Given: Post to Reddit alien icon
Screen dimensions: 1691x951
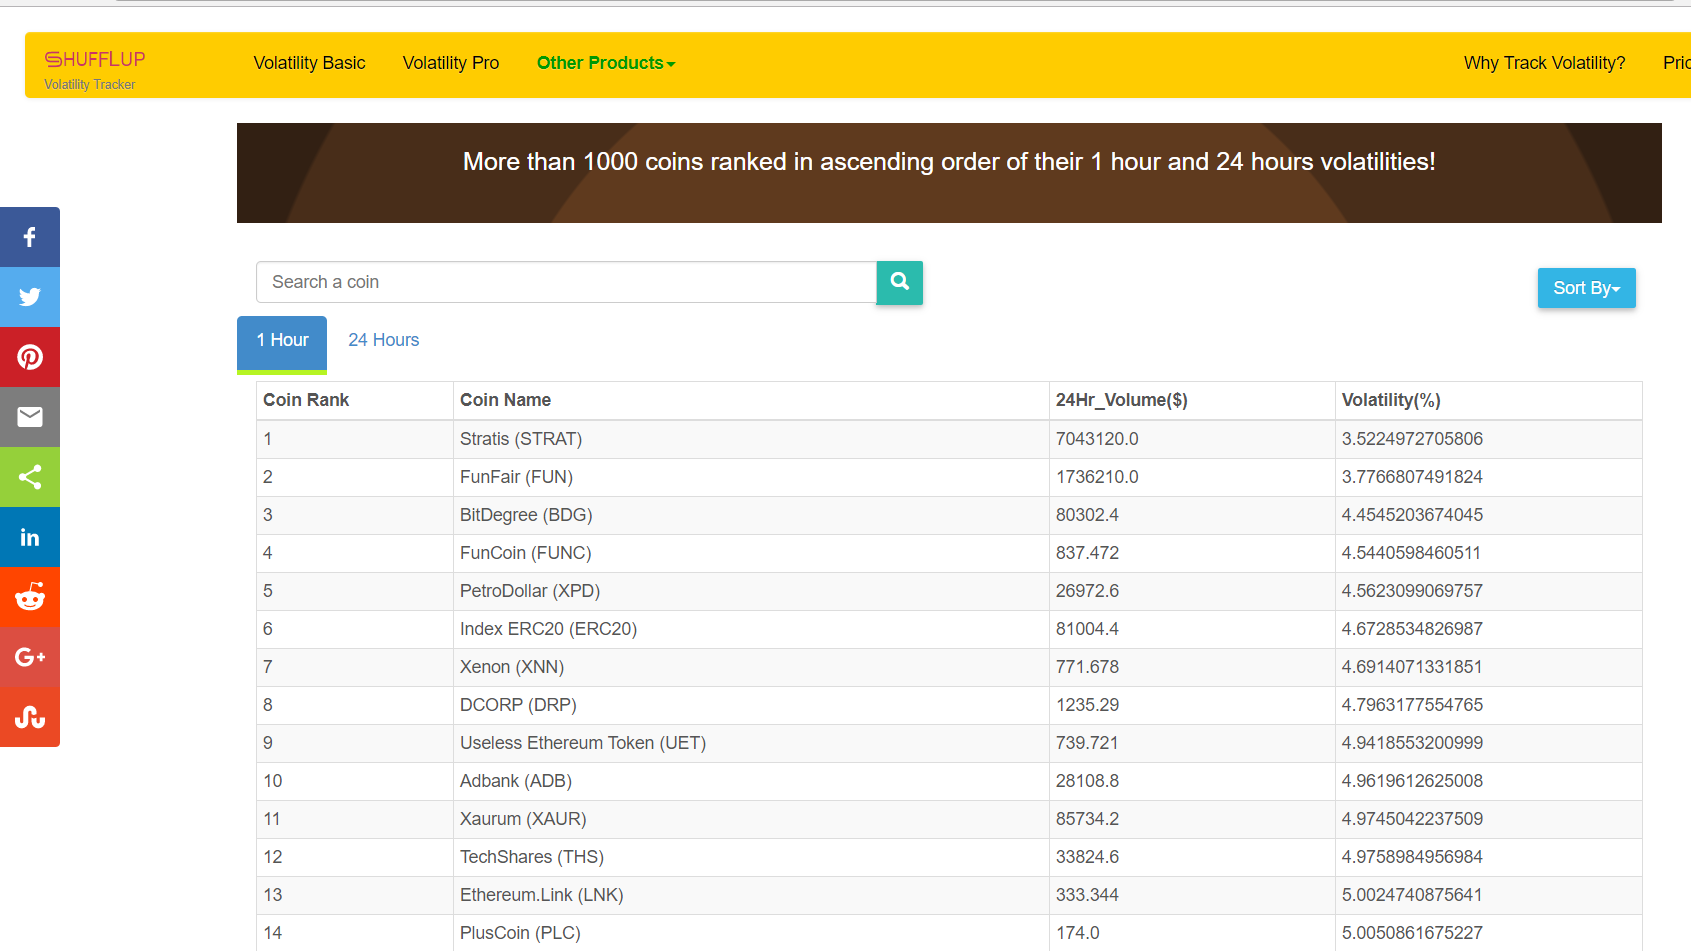Looking at the screenshot, I should (30, 597).
